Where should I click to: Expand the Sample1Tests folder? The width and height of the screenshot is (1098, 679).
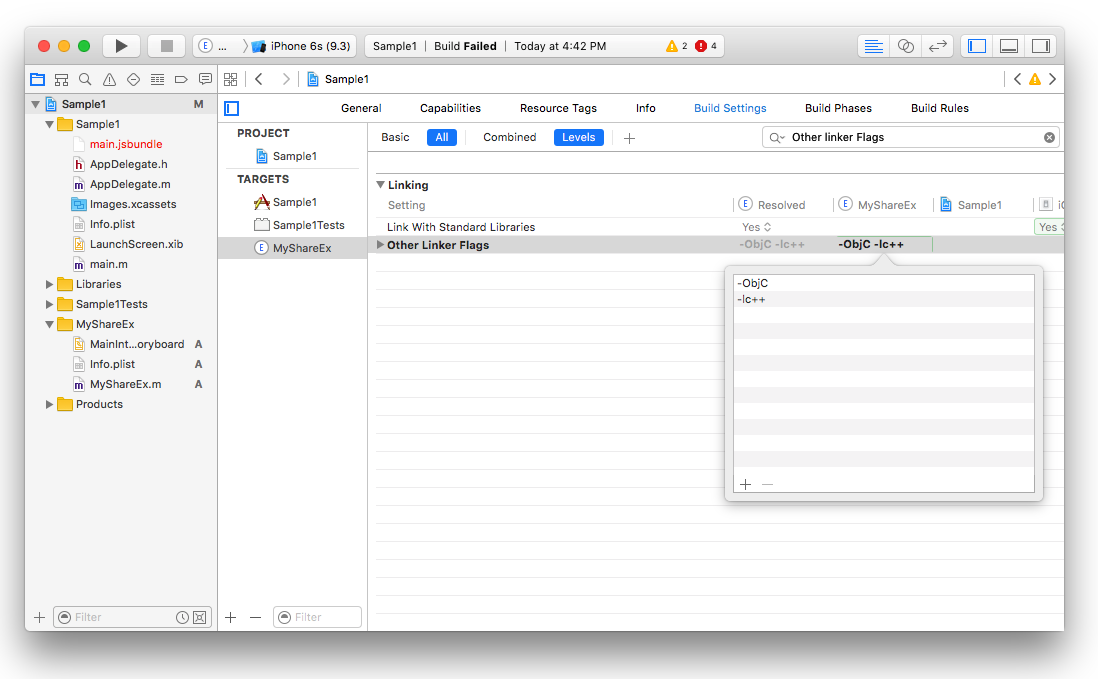point(49,304)
